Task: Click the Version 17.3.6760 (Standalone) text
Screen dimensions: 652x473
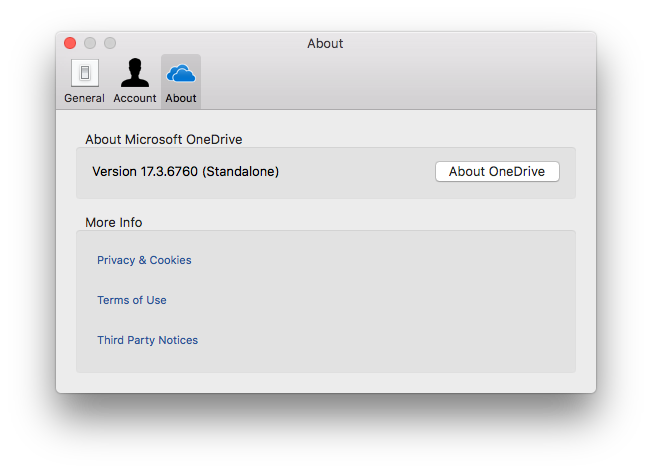Action: [x=185, y=171]
